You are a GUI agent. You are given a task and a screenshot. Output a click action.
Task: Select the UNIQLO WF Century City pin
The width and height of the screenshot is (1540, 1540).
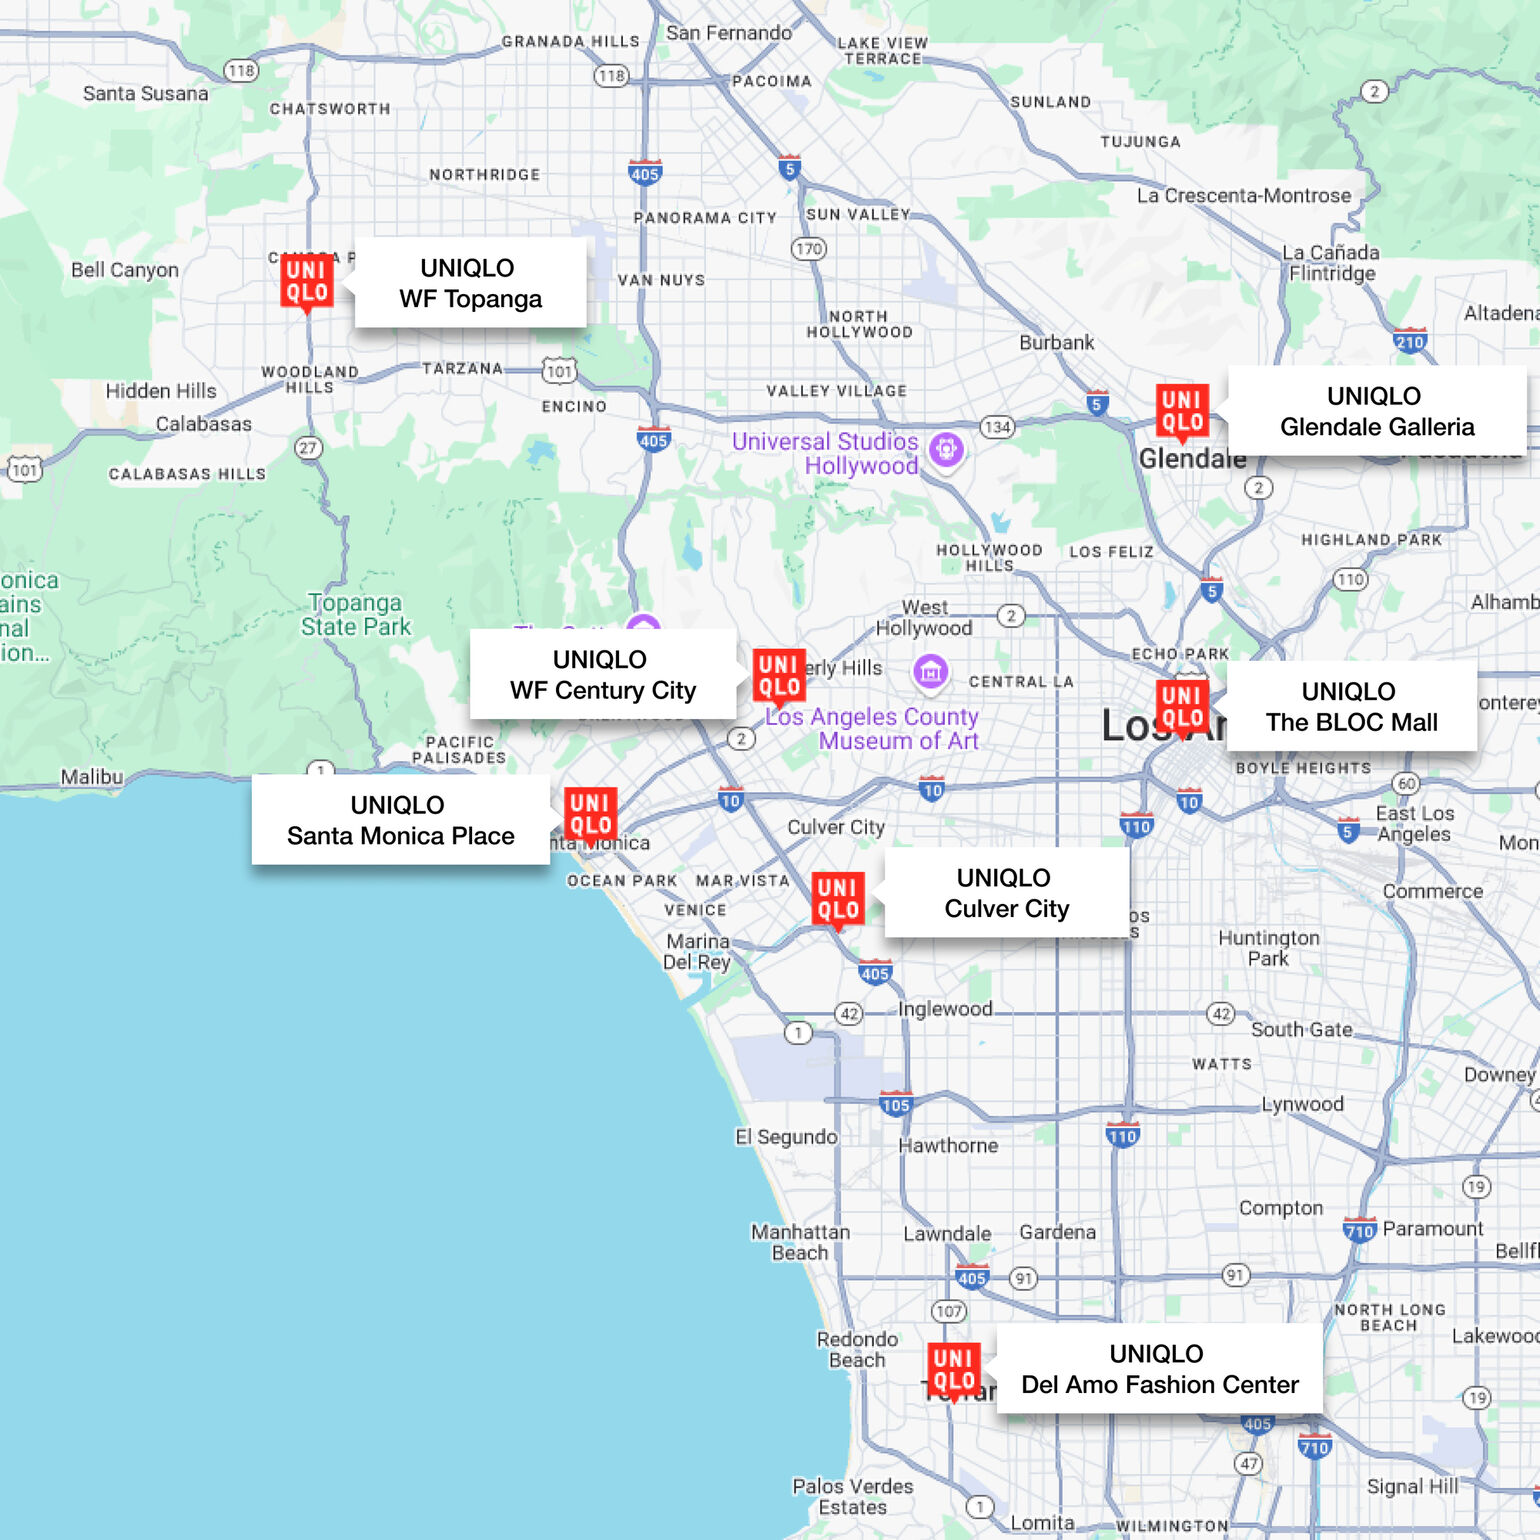pyautogui.click(x=778, y=676)
